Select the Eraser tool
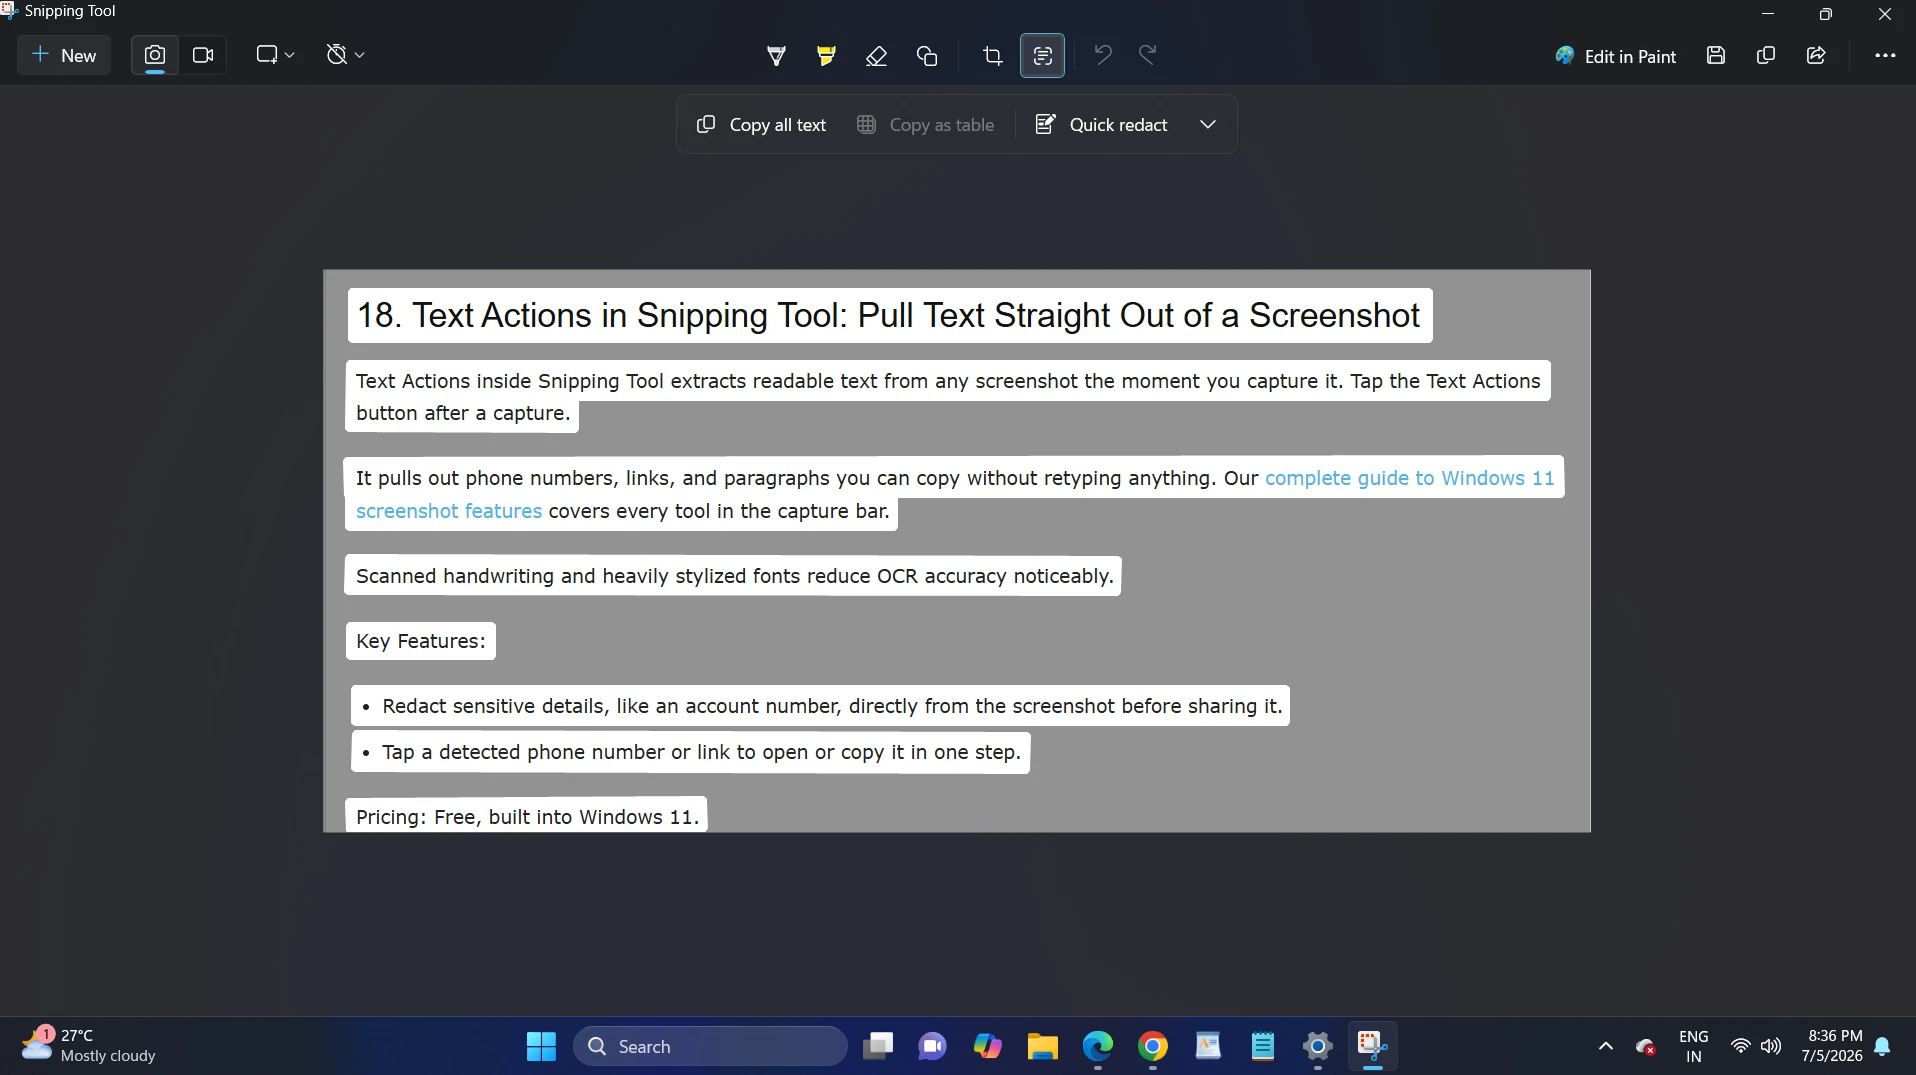 point(876,56)
